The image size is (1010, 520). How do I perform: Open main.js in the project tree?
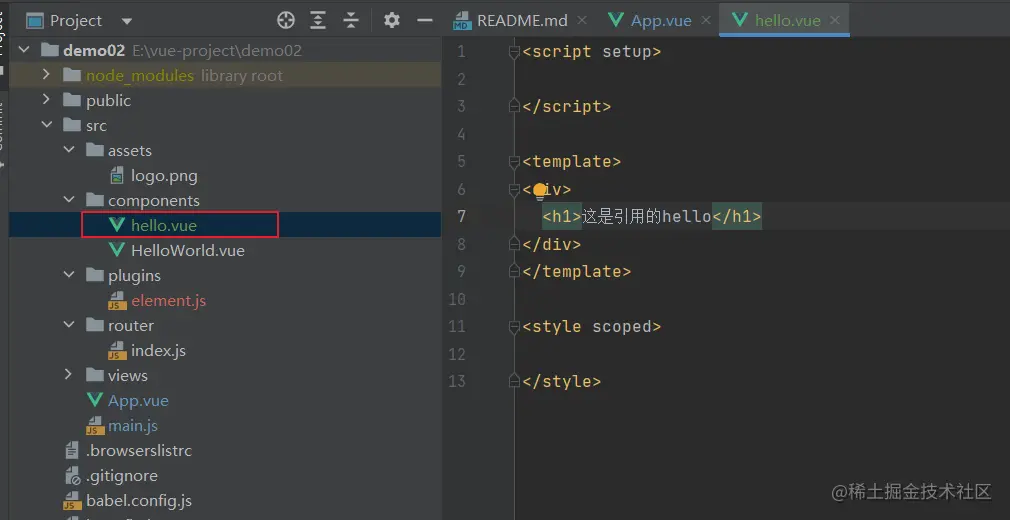point(132,425)
